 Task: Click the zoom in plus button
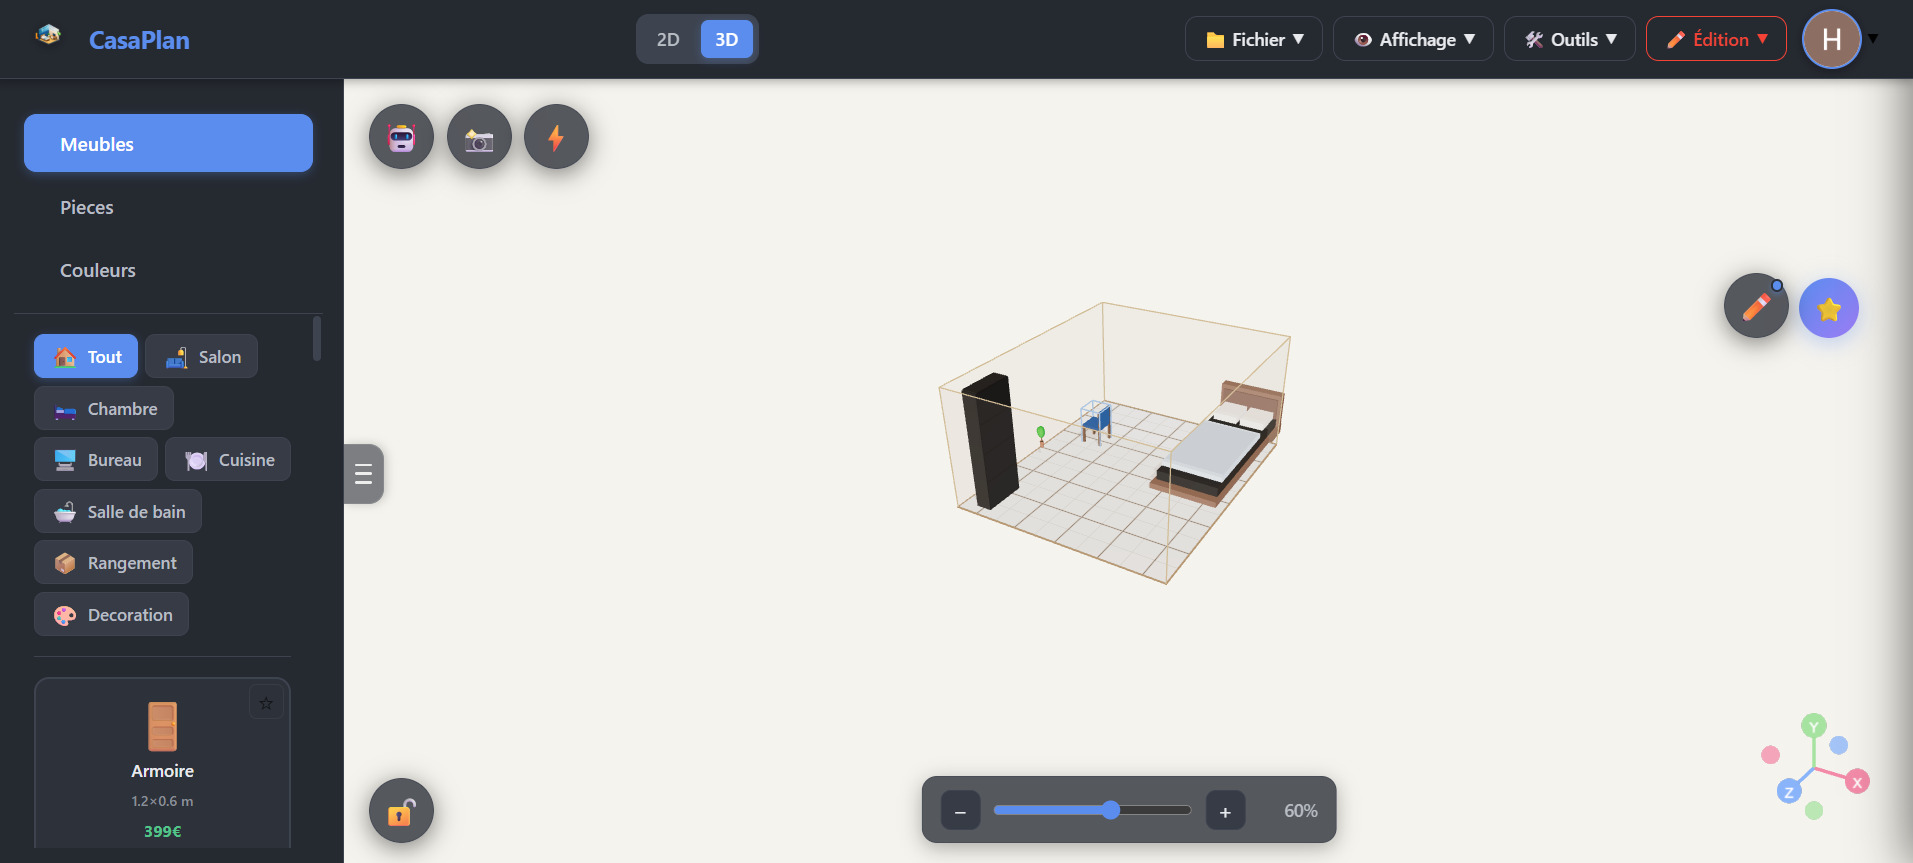click(x=1225, y=811)
